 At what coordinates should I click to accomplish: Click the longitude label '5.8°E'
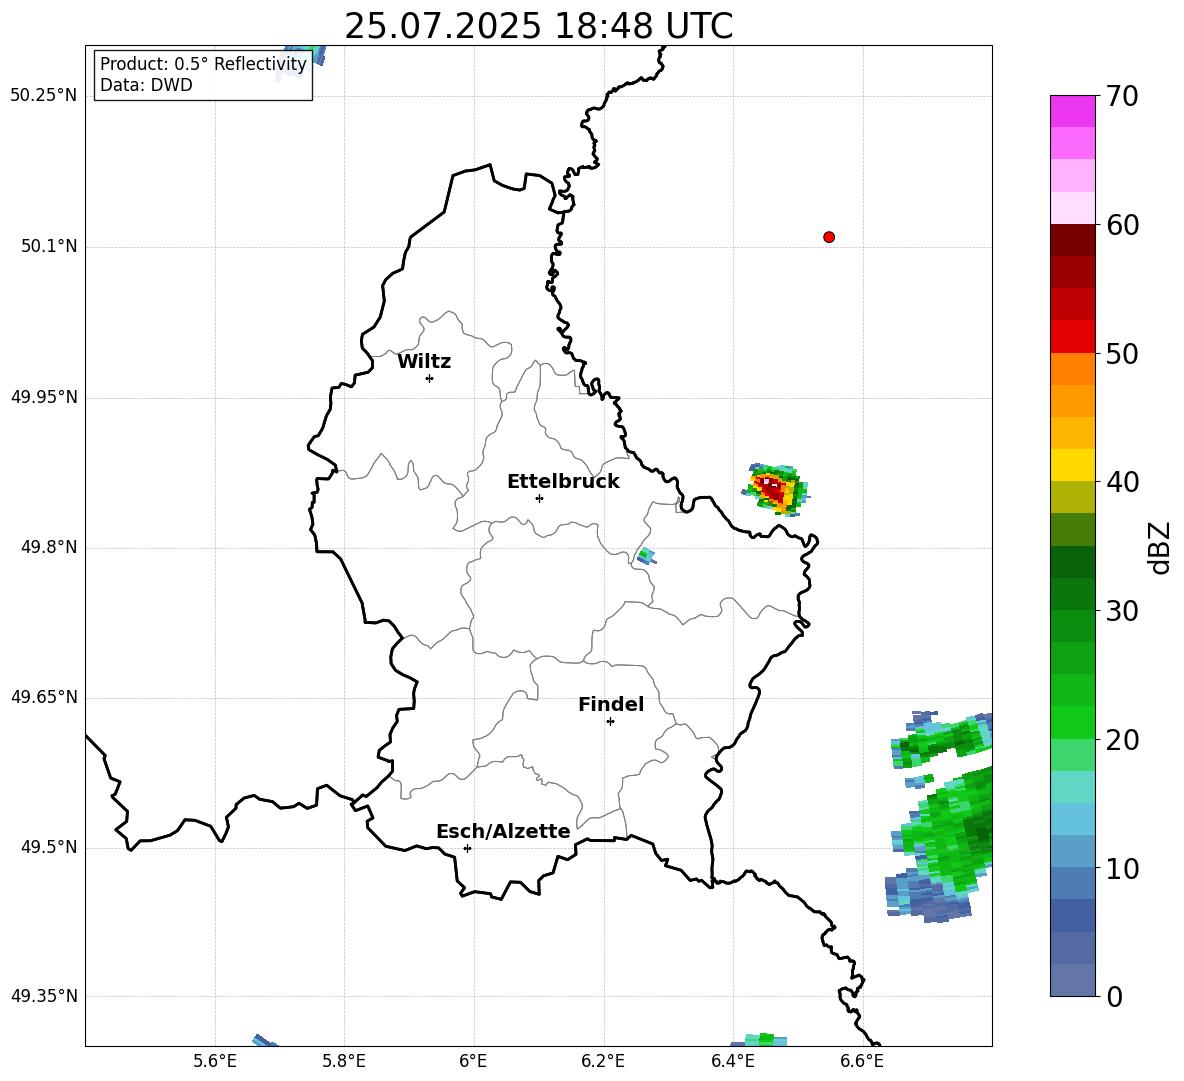344,1061
